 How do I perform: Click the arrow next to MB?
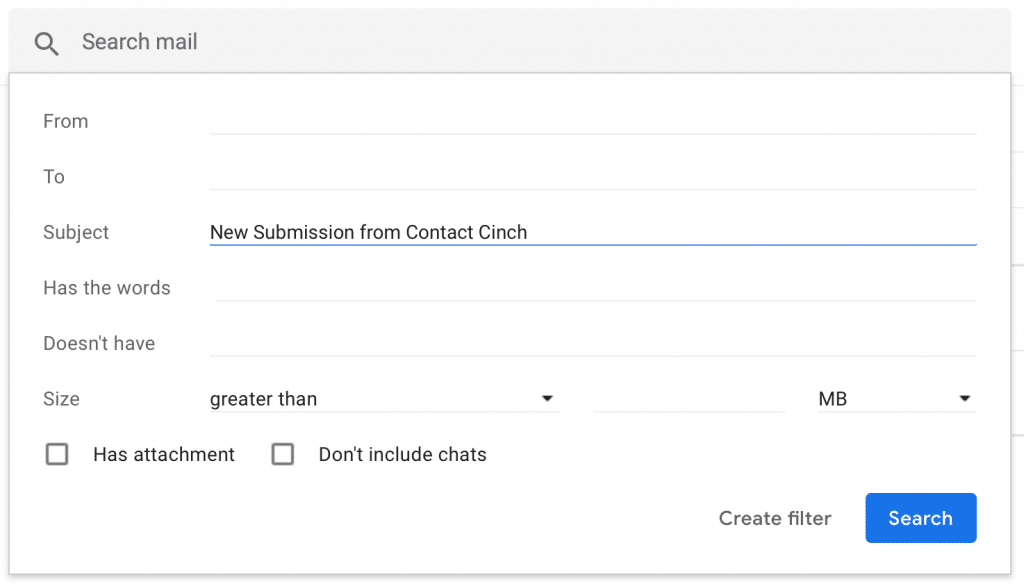965,399
